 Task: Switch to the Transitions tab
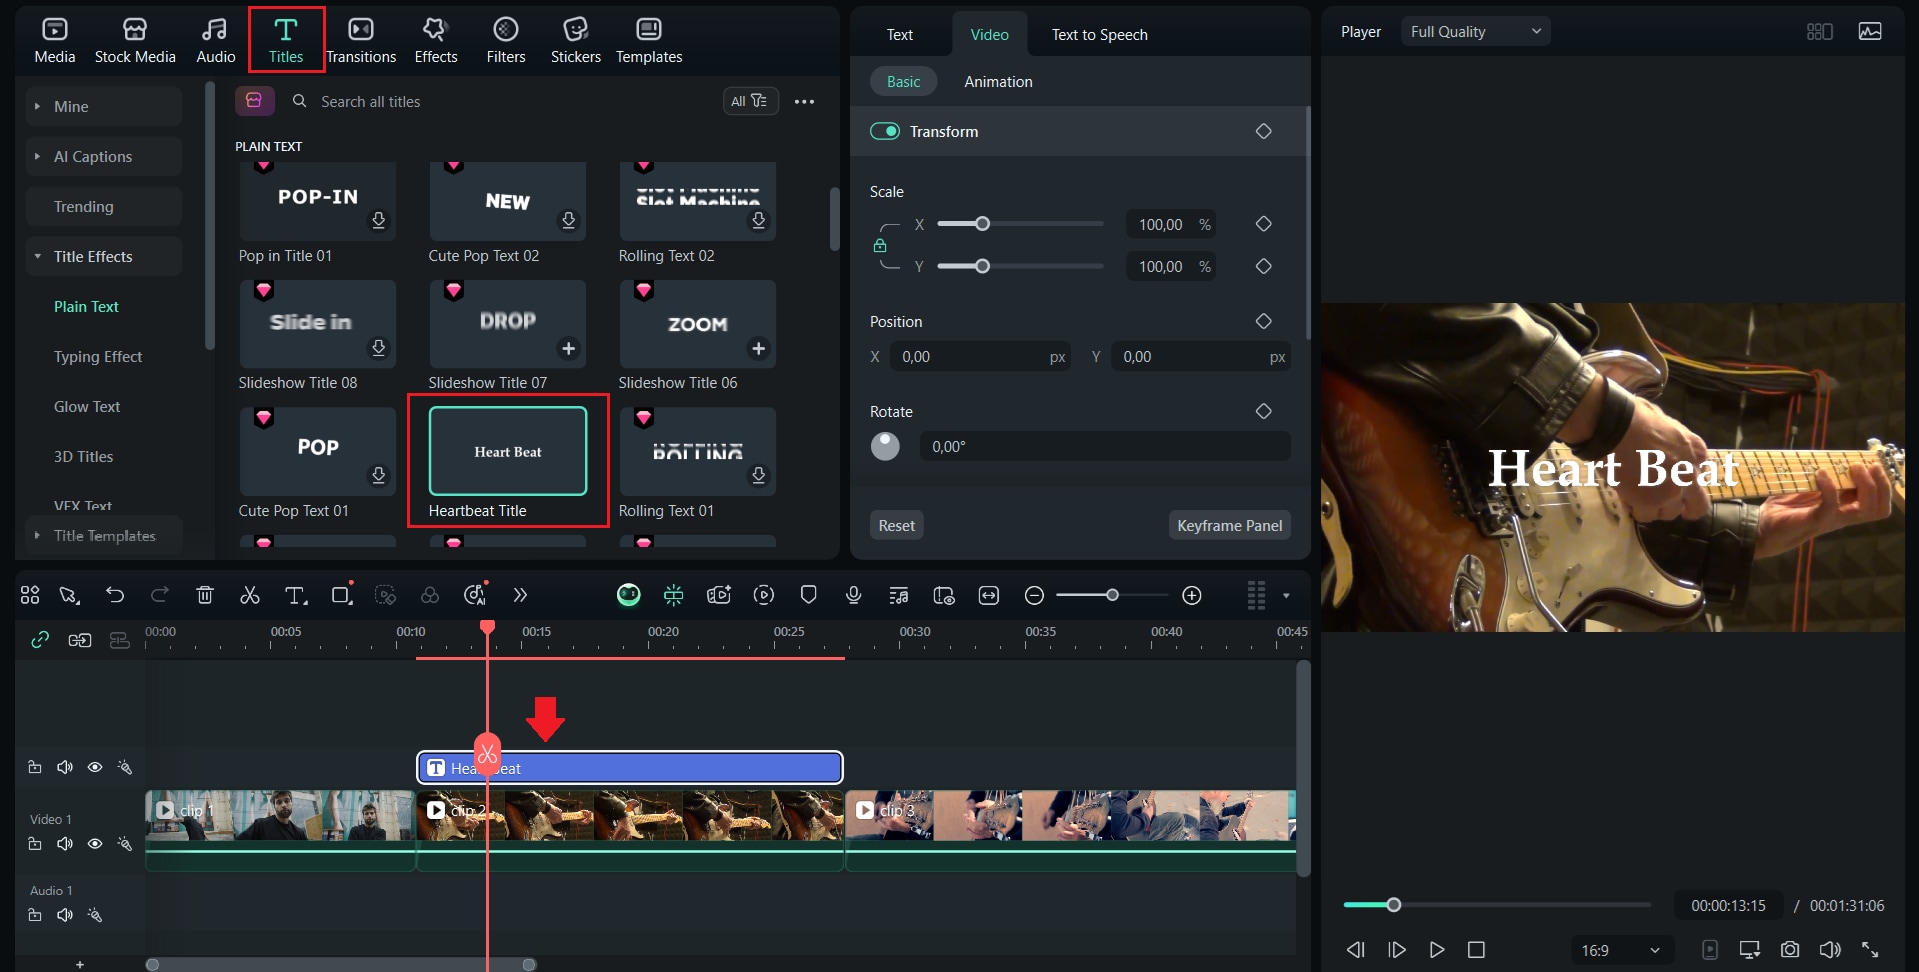361,40
